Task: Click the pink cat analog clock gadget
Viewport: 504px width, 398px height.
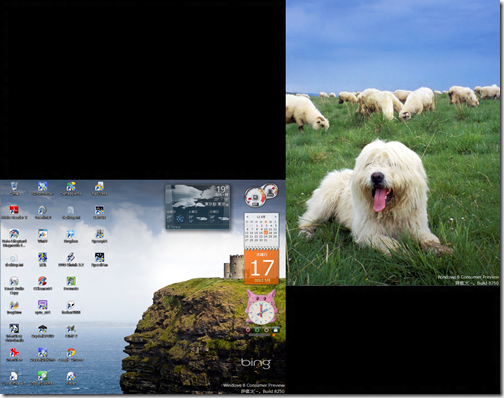Action: [261, 307]
